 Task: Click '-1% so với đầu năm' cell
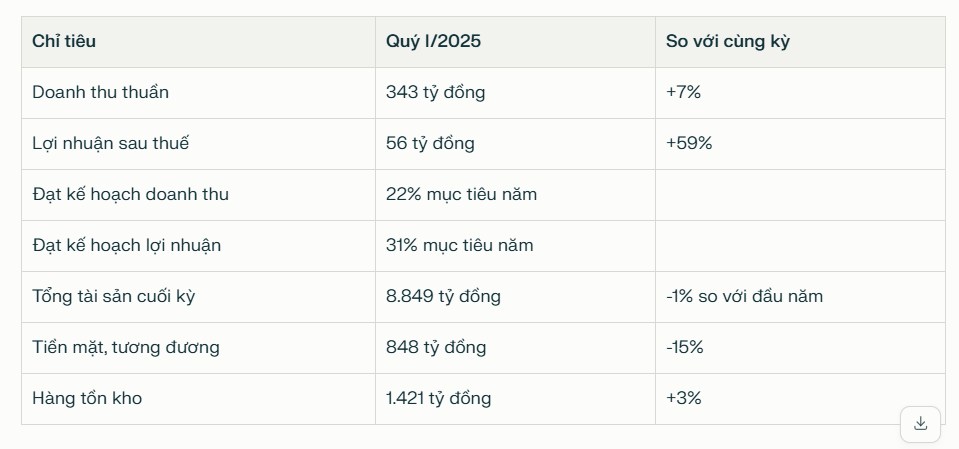(744, 296)
